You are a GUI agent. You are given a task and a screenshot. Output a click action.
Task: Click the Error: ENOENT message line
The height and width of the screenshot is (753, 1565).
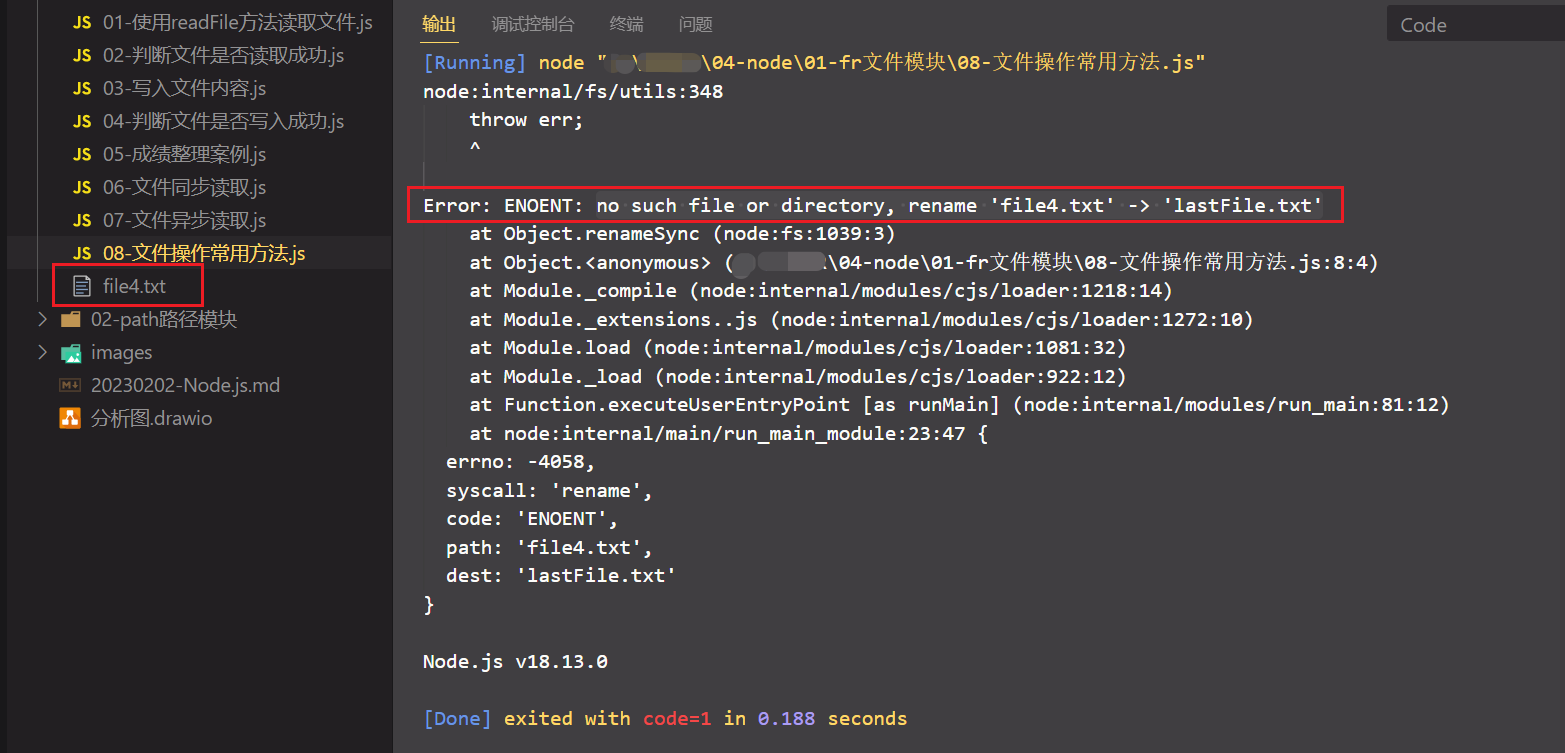pyautogui.click(x=873, y=206)
